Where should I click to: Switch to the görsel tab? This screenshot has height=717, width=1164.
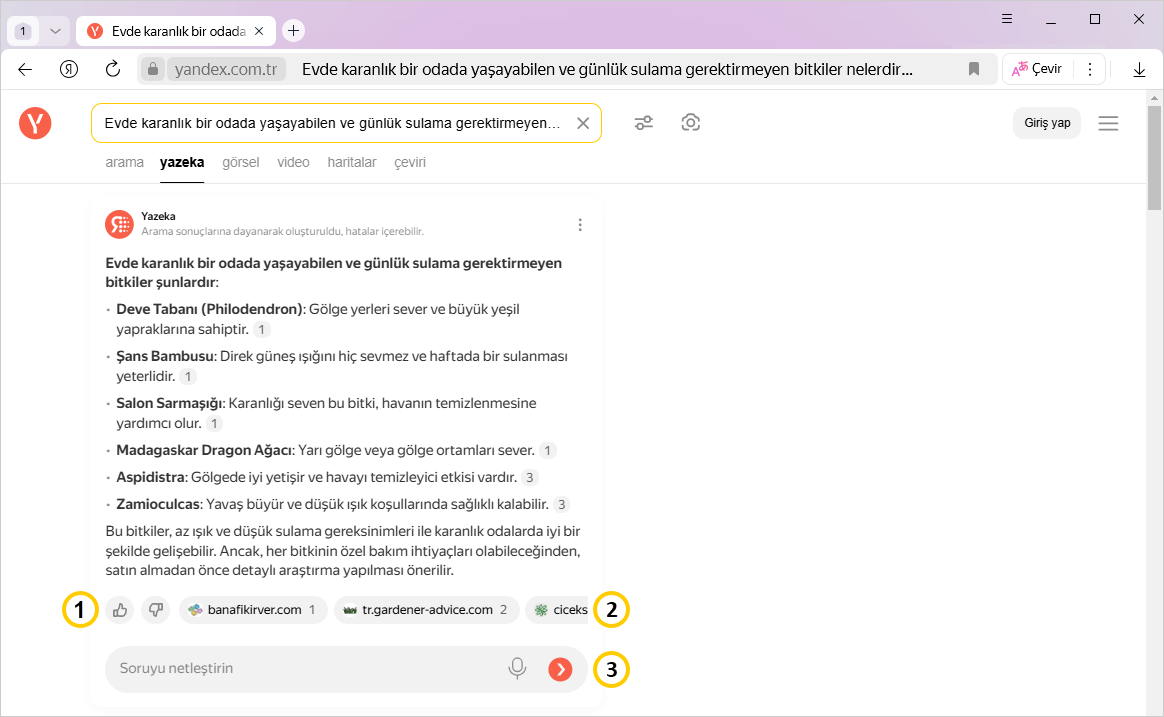(240, 162)
